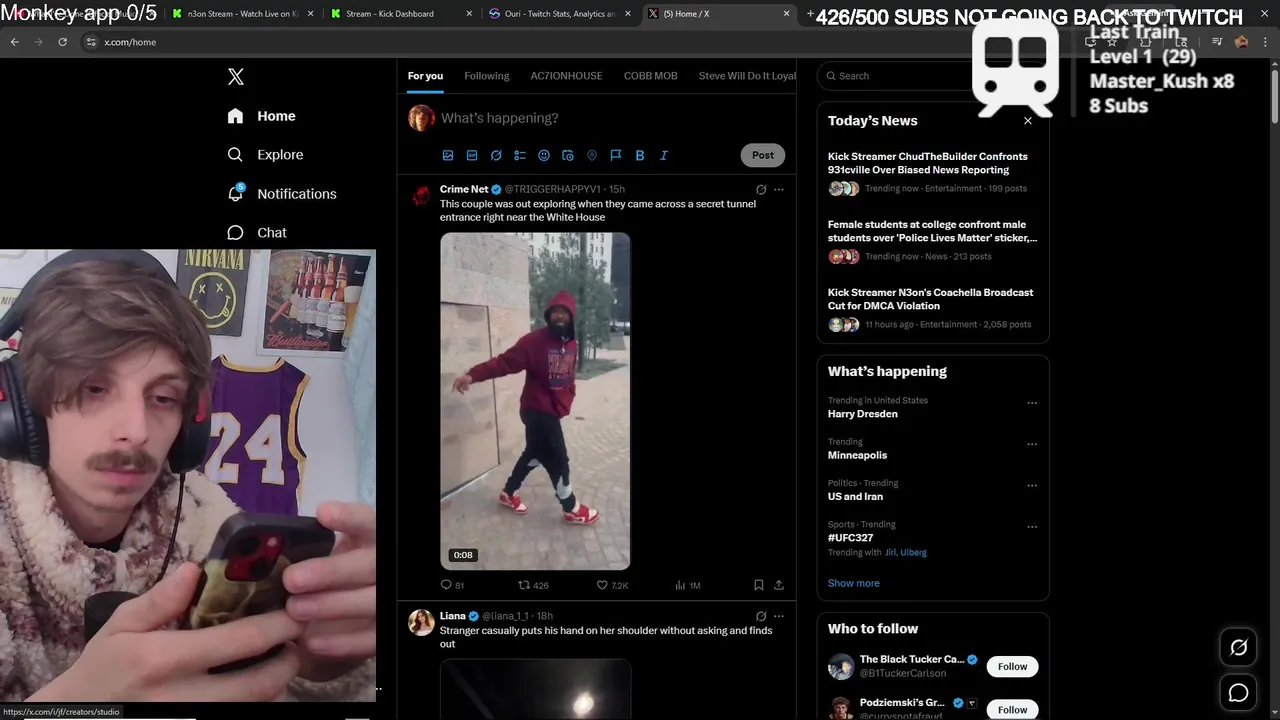1280x720 pixels.
Task: Open the Jiri trend link
Action: tap(890, 552)
